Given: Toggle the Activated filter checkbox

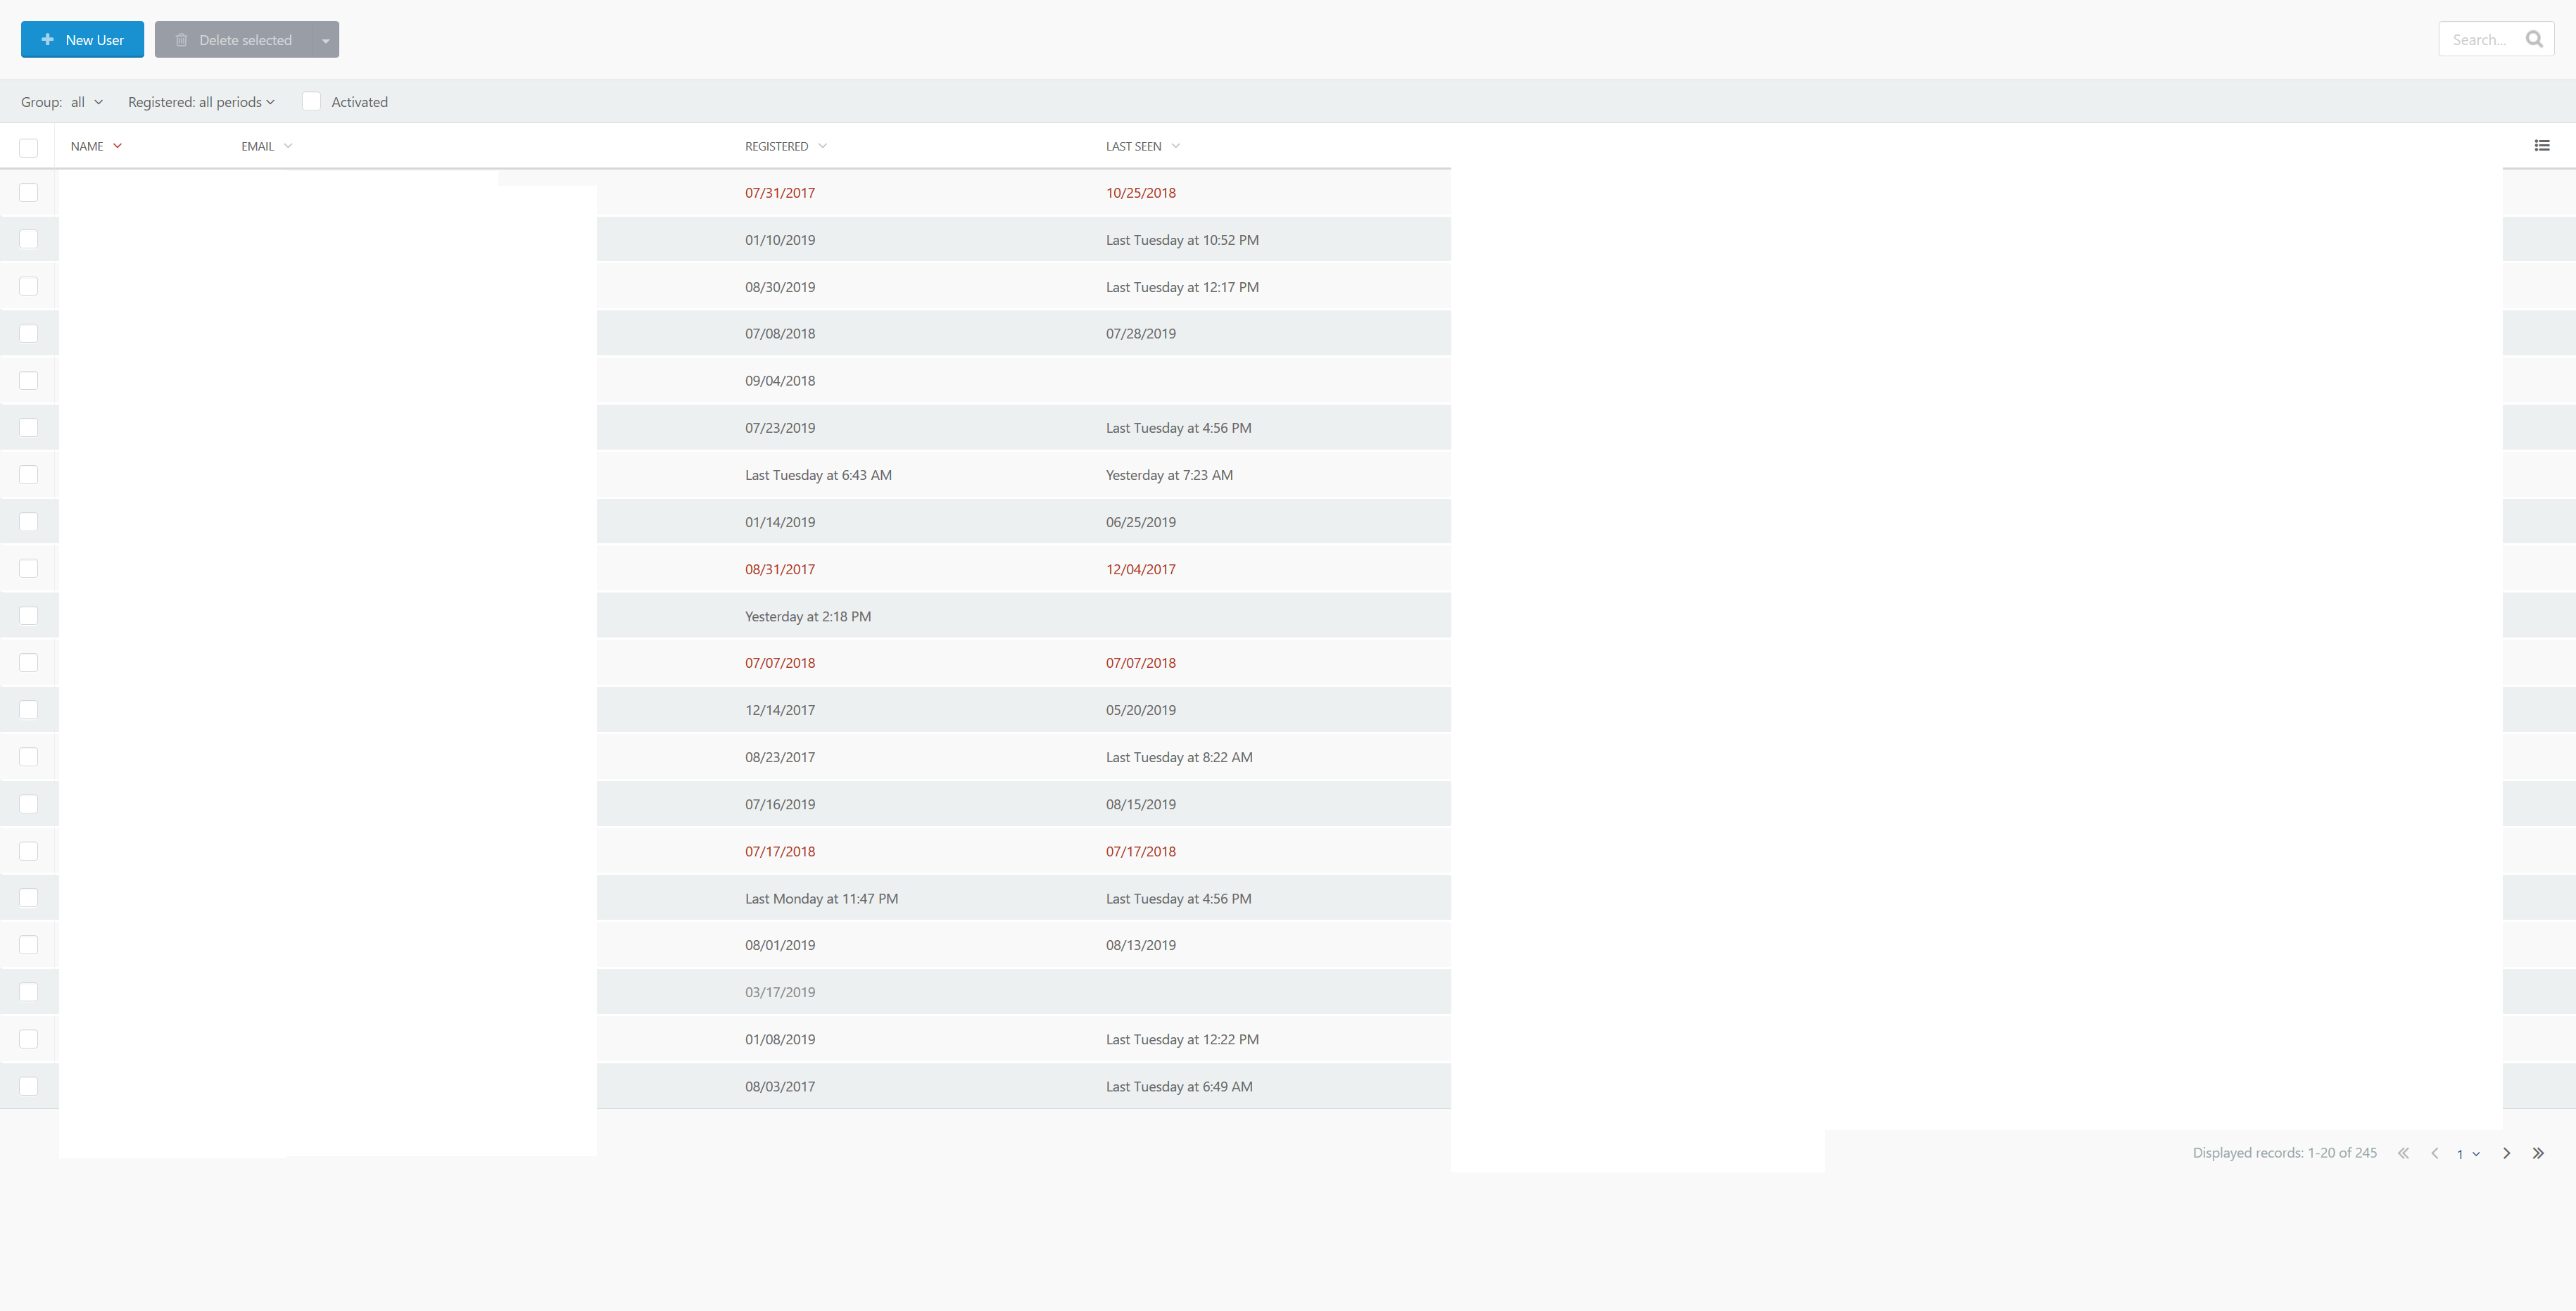Looking at the screenshot, I should pos(311,102).
